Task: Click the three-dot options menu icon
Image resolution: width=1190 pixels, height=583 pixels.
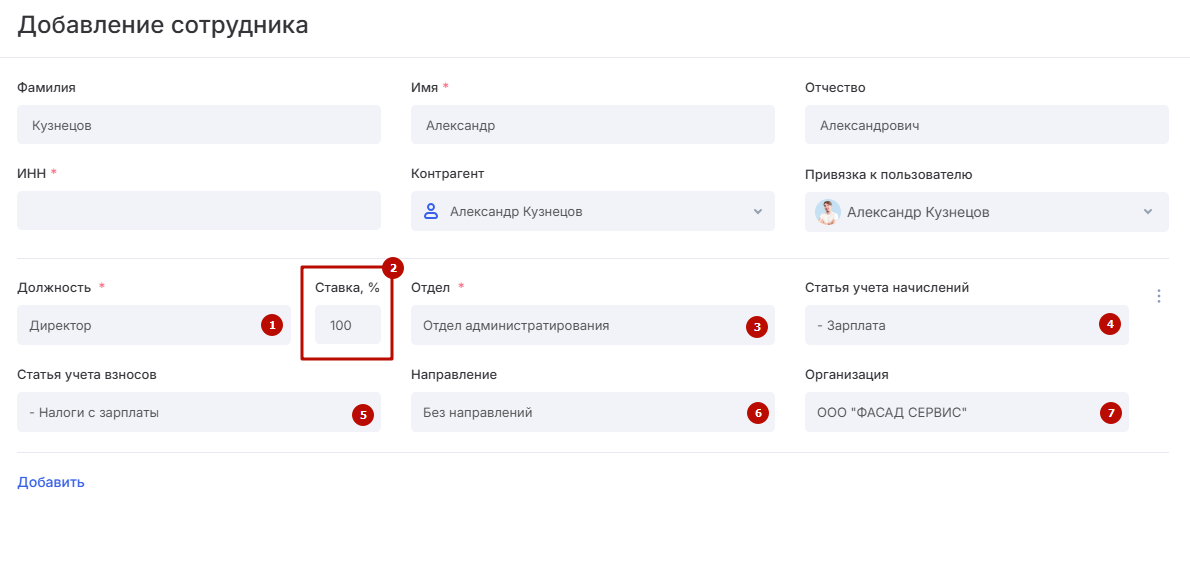Action: 1159,296
